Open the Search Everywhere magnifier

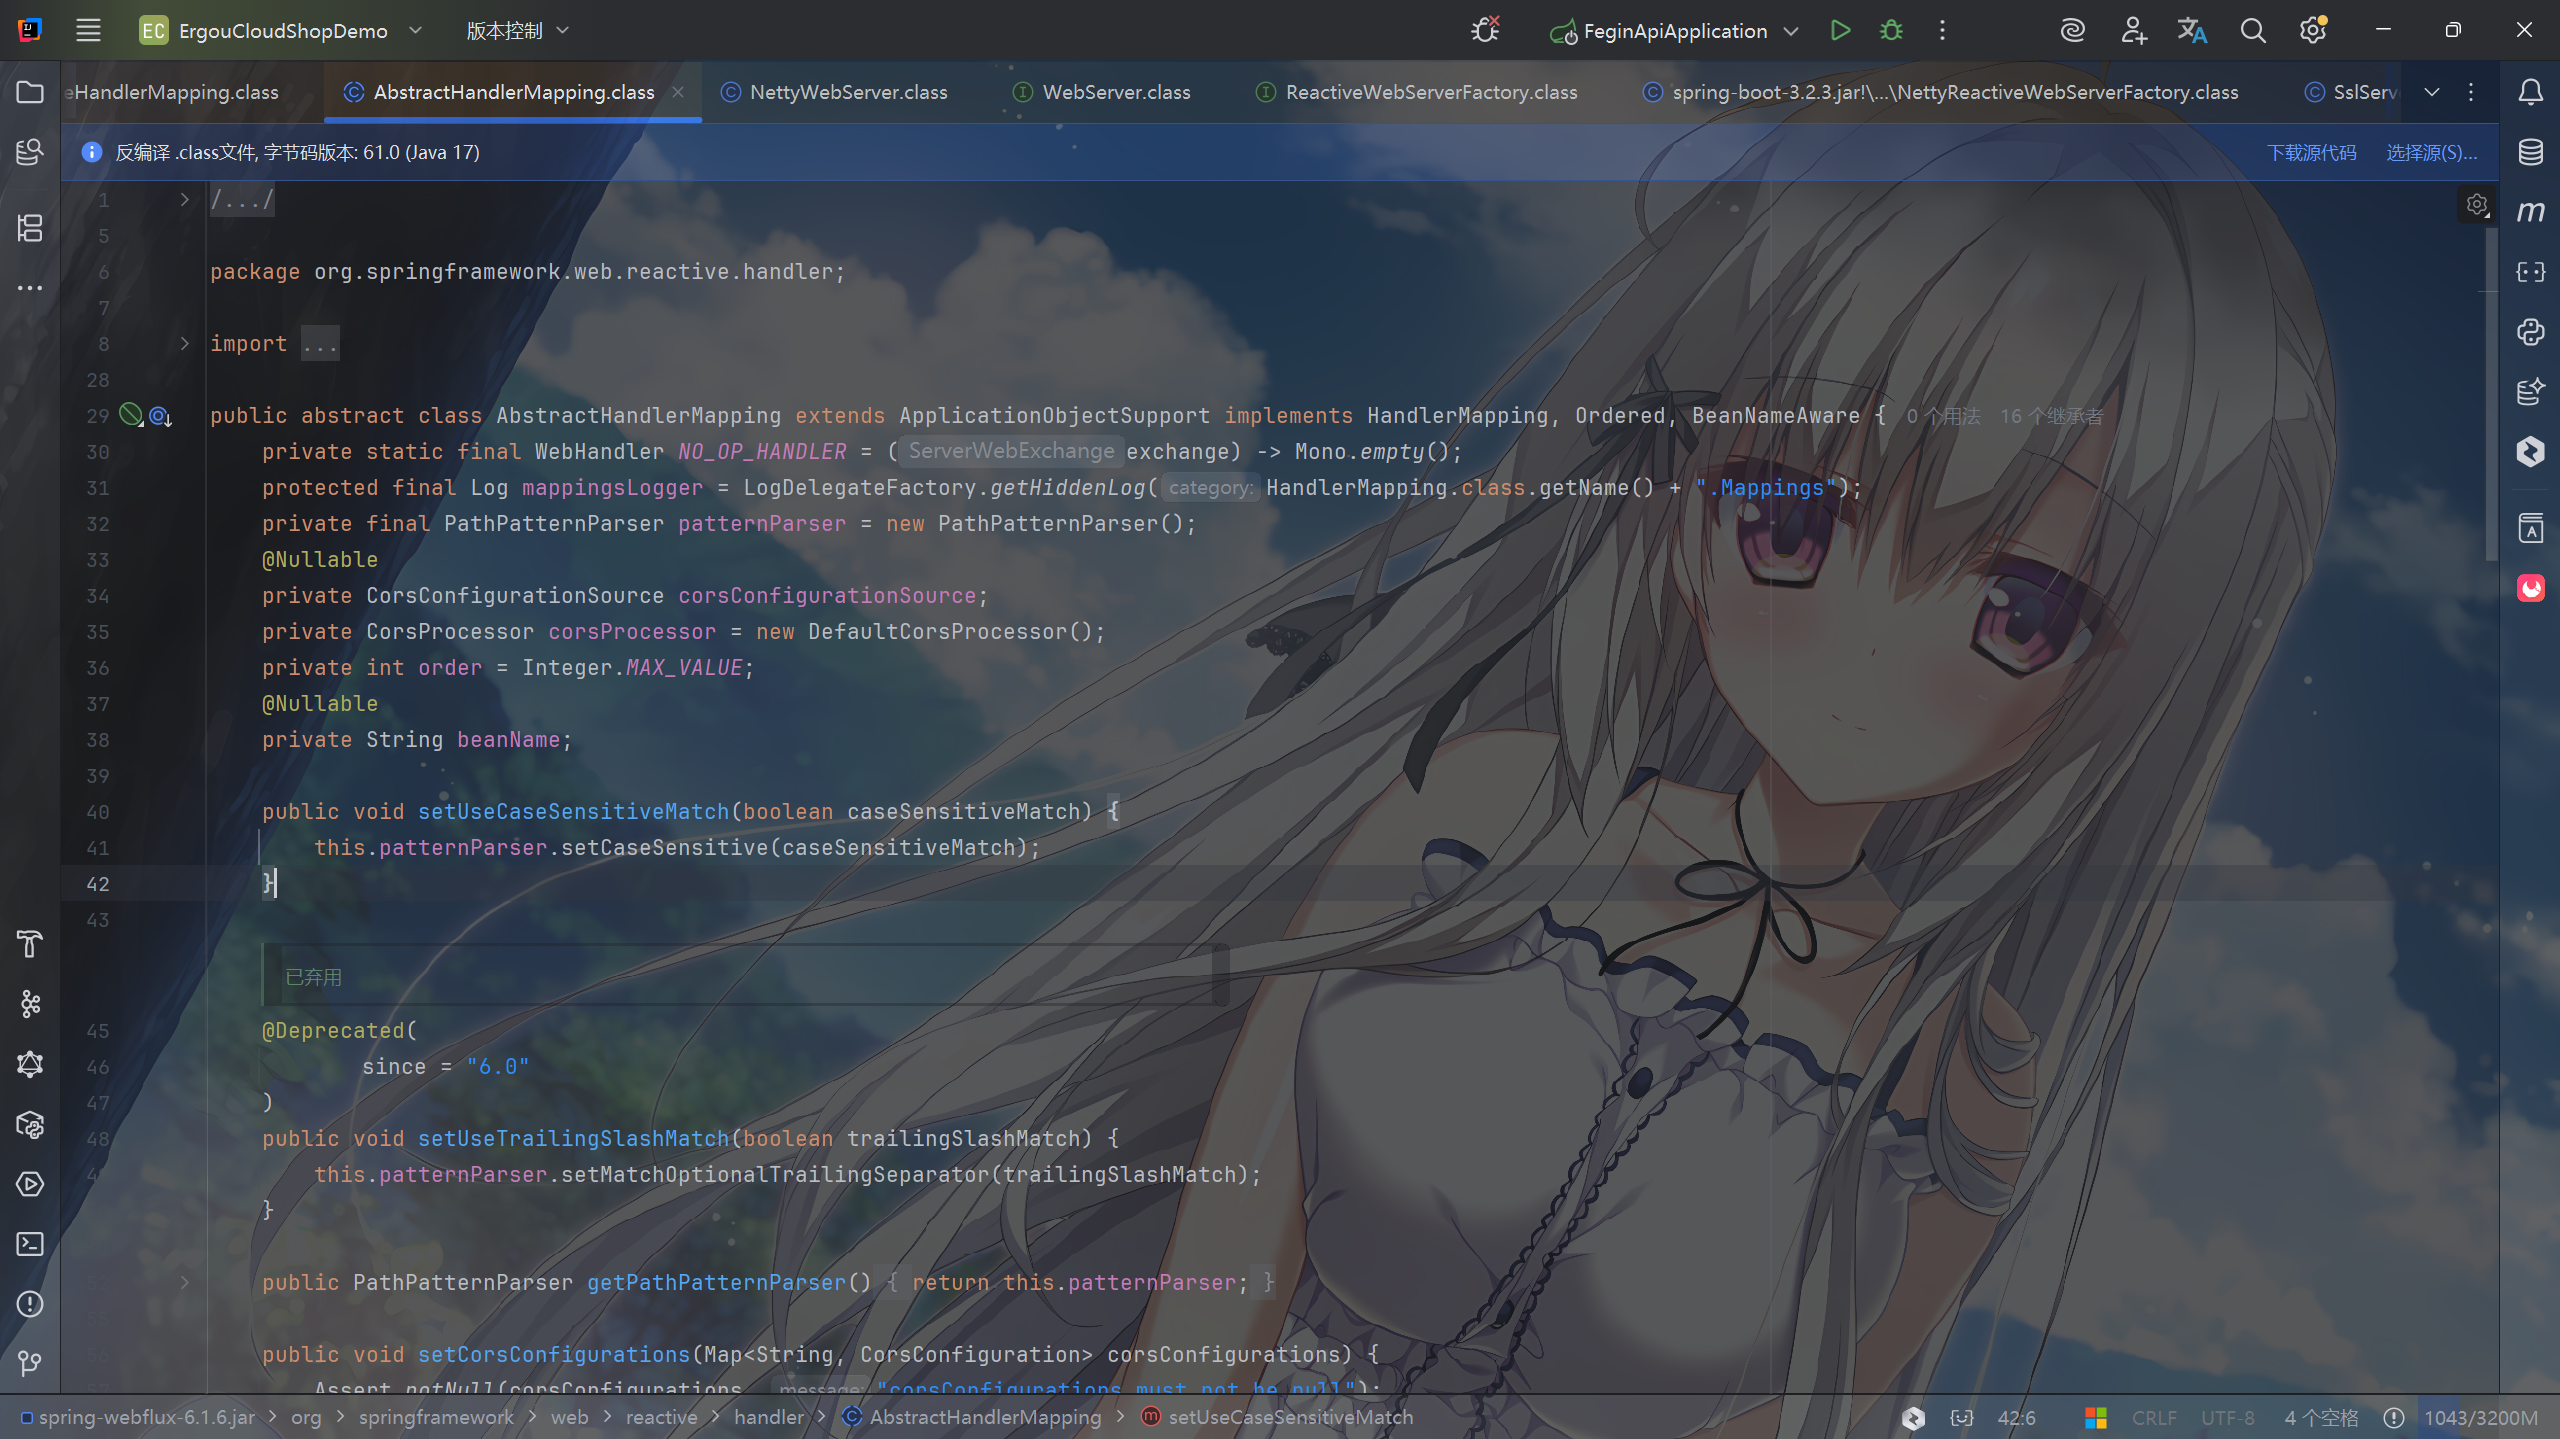[2252, 30]
